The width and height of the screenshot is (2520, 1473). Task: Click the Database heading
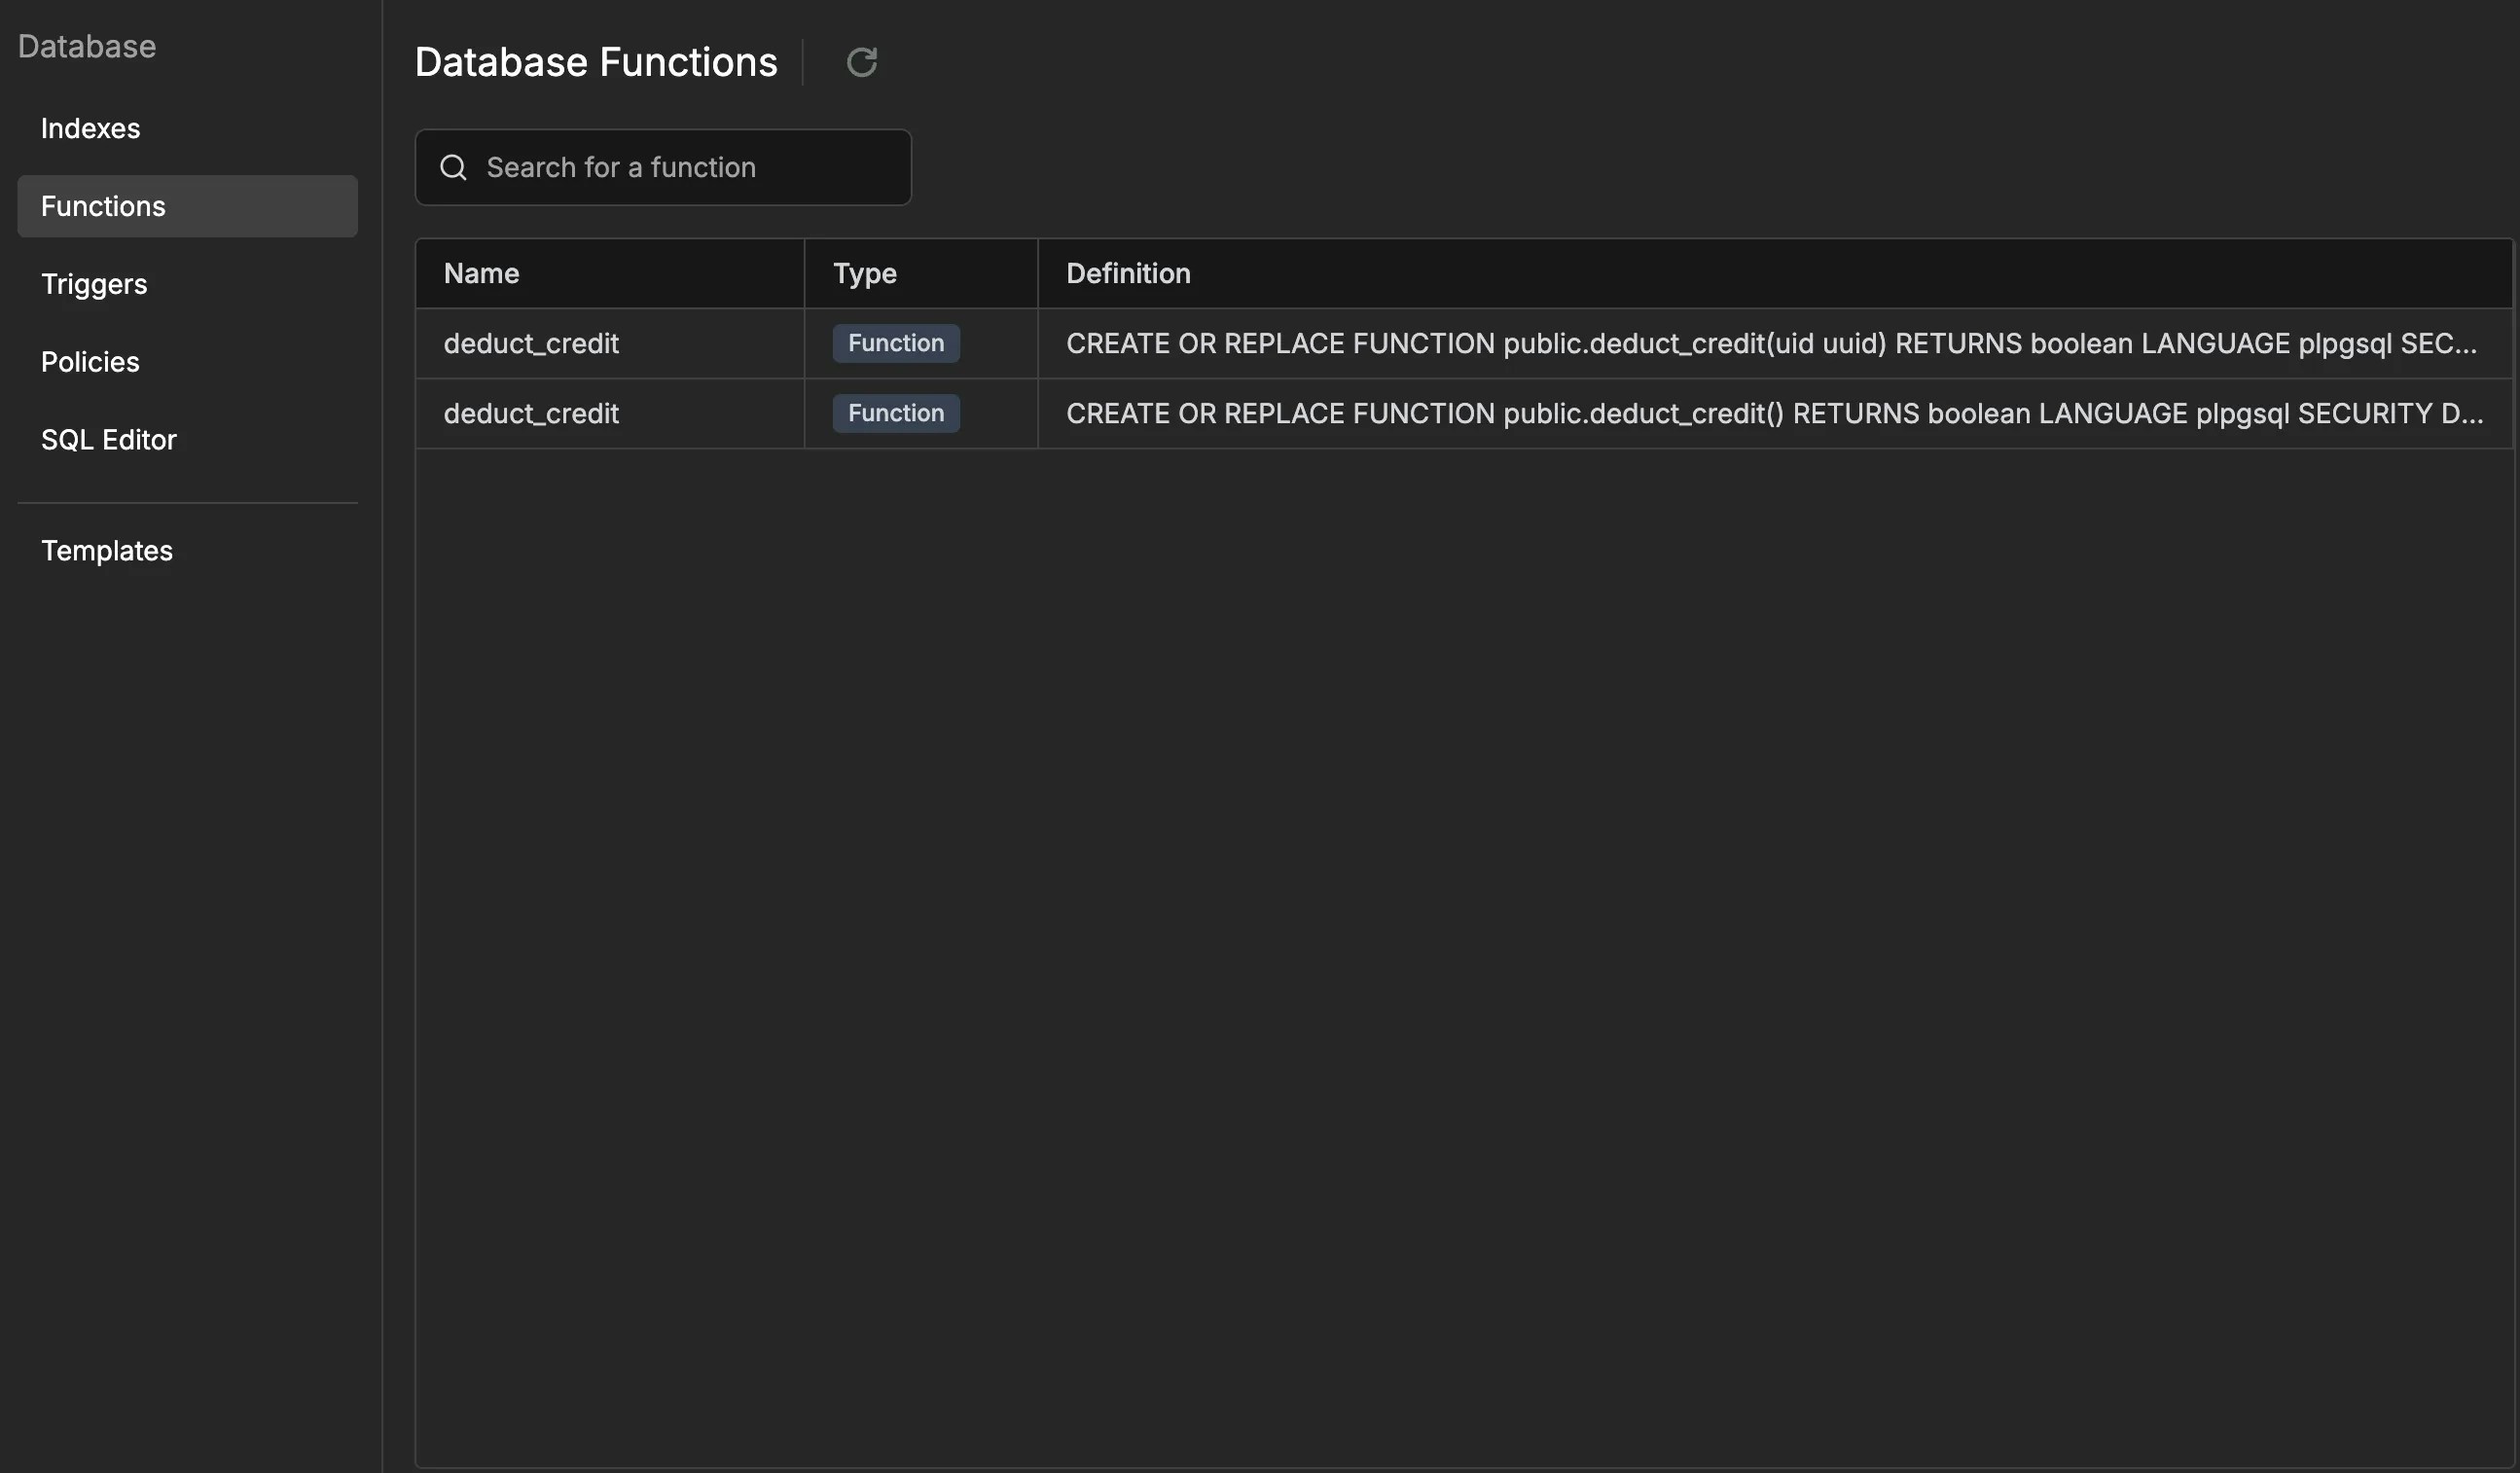[x=87, y=46]
